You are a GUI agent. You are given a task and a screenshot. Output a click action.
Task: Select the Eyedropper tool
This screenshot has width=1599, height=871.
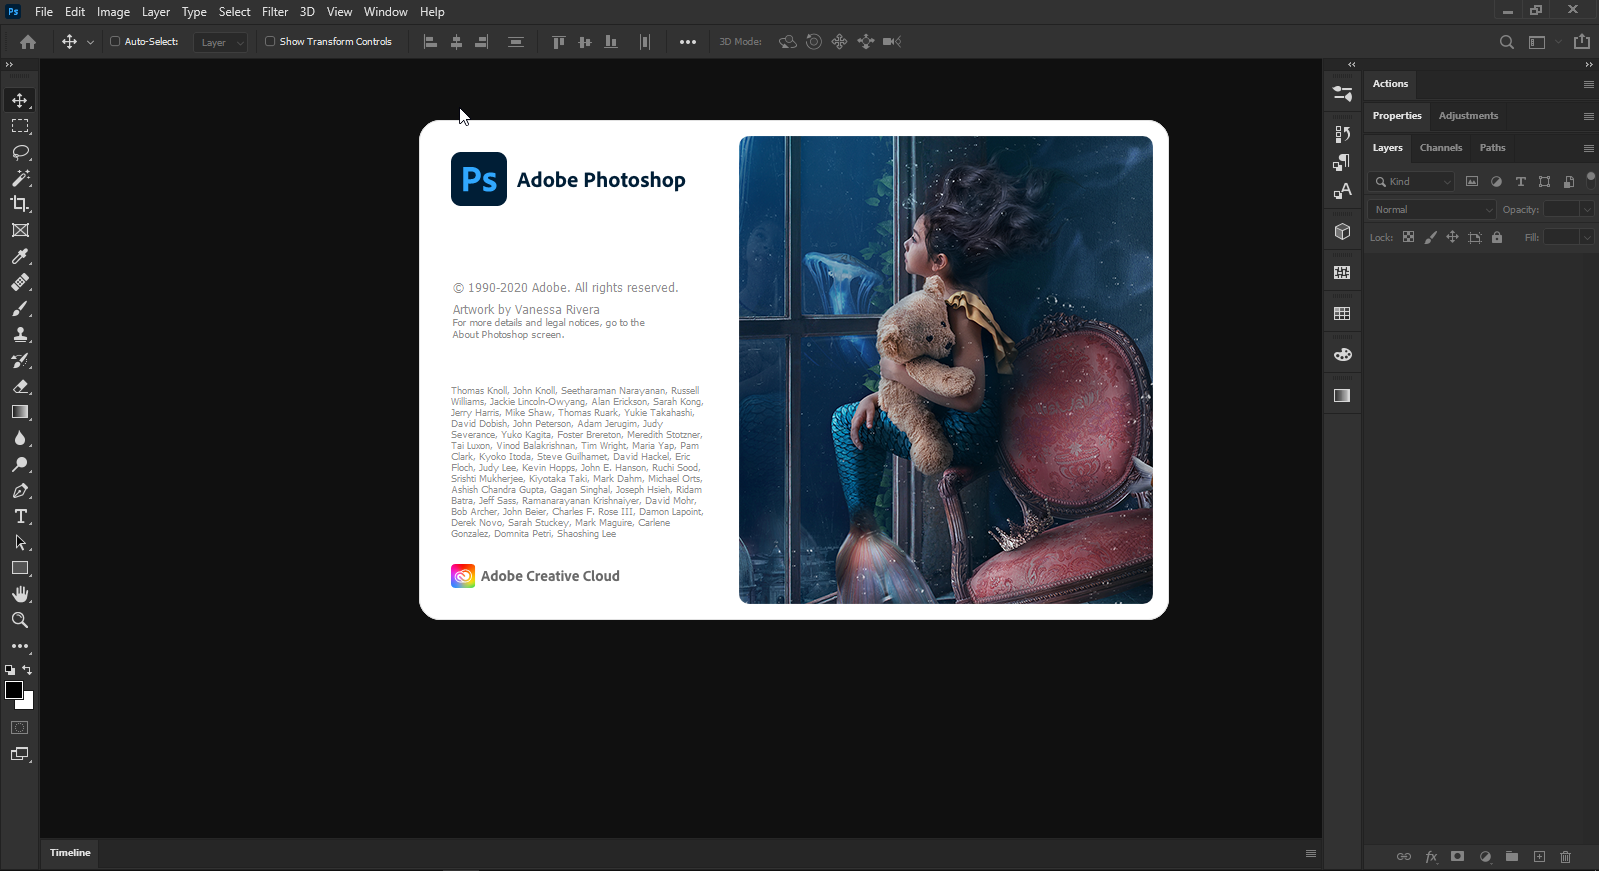pos(20,256)
